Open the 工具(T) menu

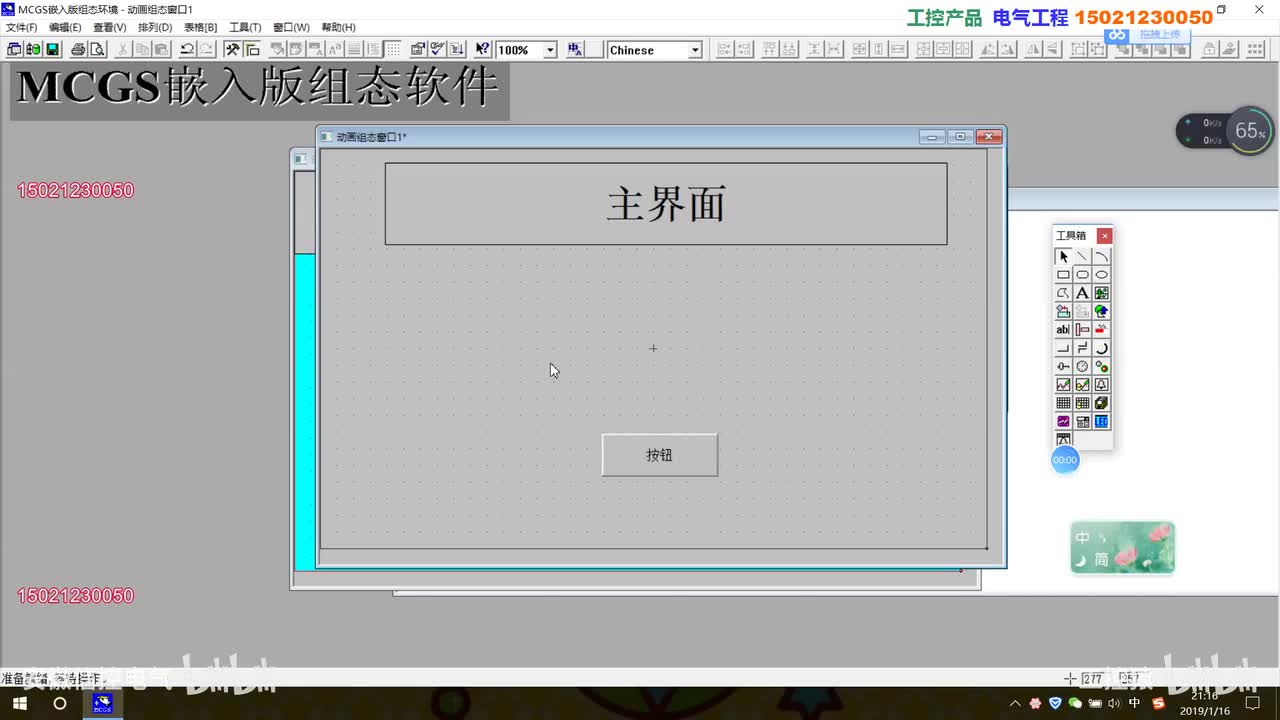[x=245, y=27]
